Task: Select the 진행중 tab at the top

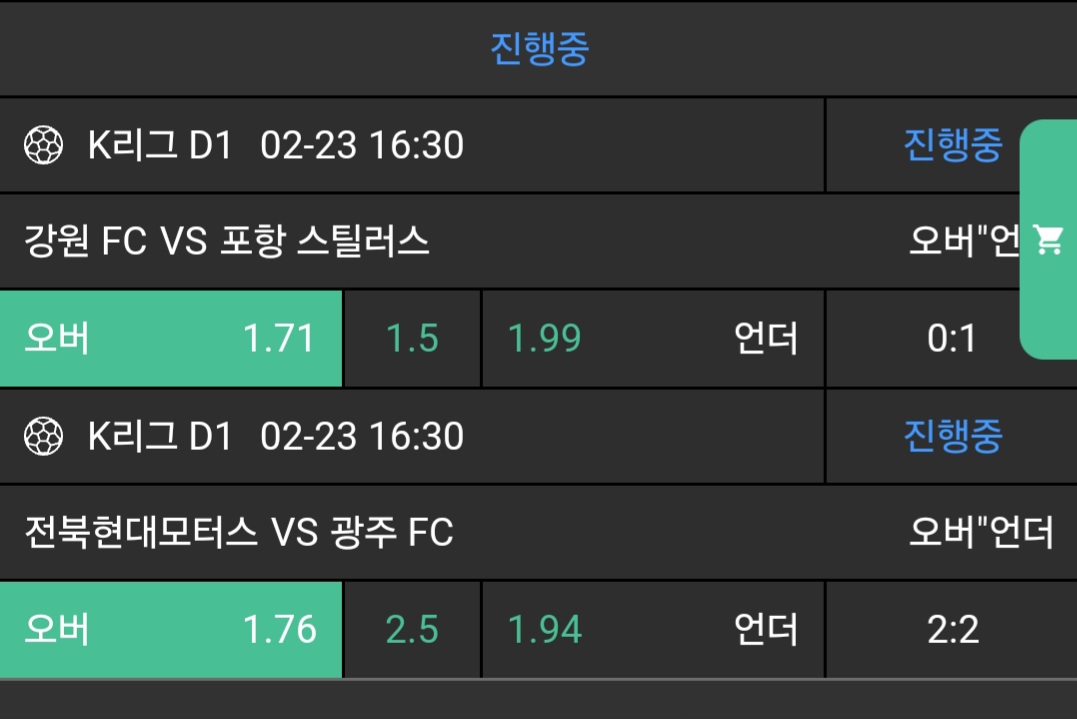Action: coord(539,48)
